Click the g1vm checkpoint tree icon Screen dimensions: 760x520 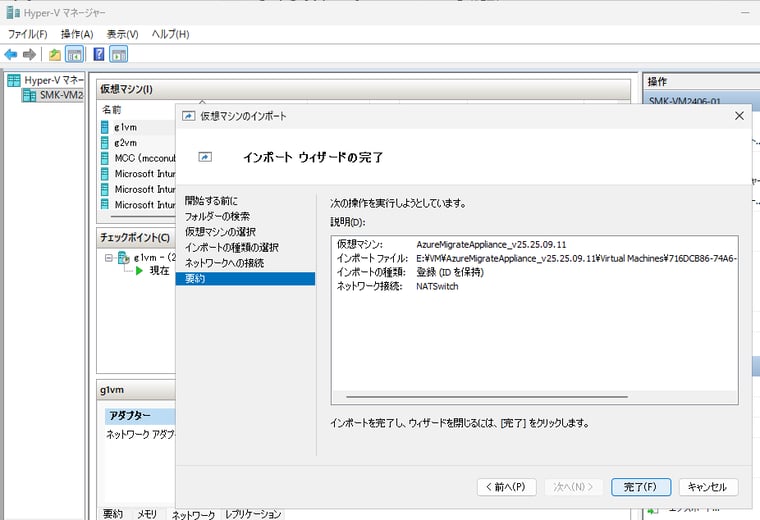coord(124,257)
